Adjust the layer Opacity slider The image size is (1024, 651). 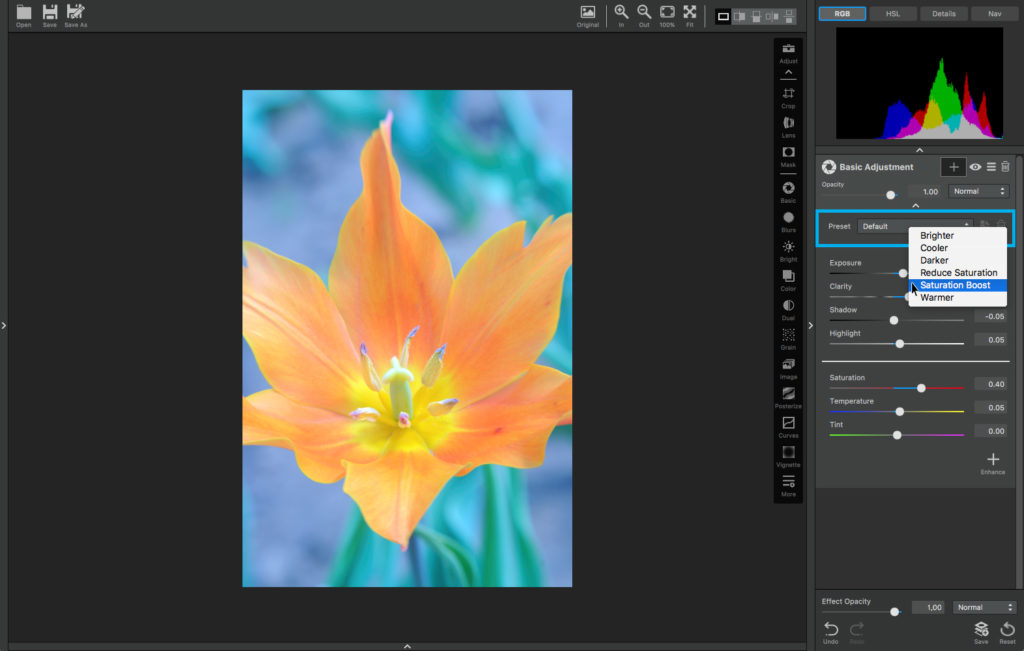coord(891,195)
